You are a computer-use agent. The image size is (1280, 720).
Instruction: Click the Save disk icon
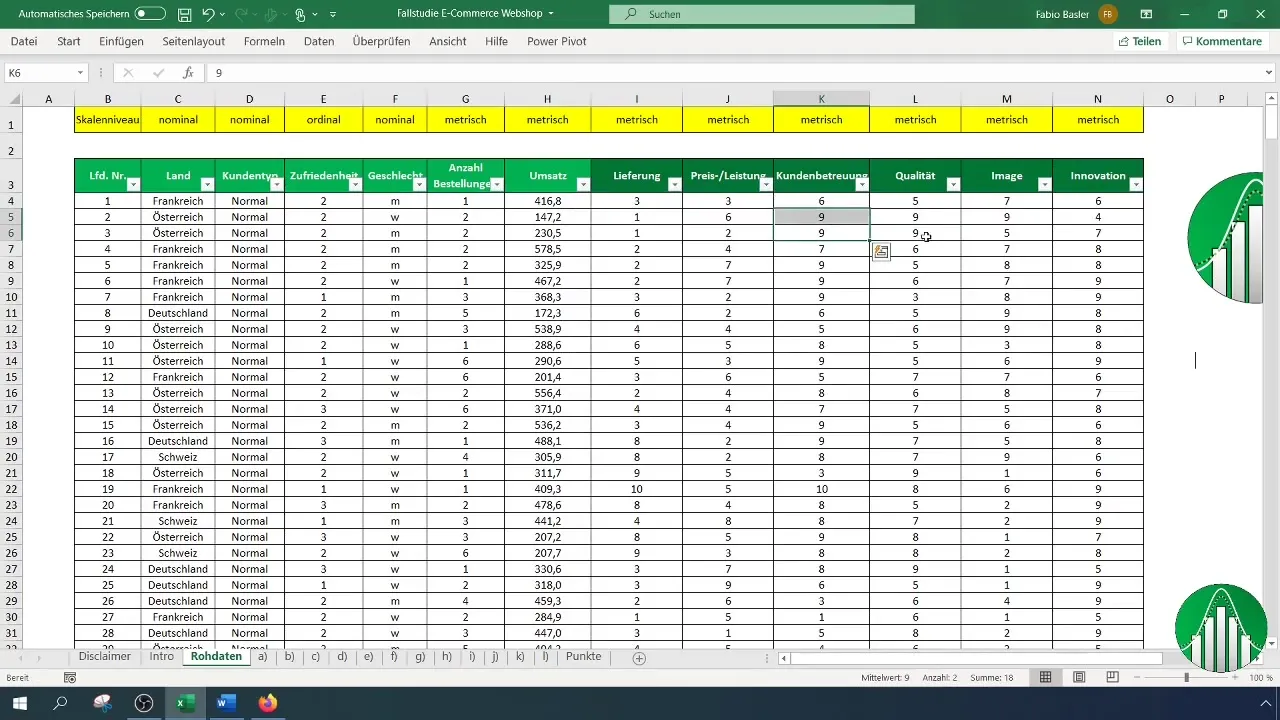(184, 14)
